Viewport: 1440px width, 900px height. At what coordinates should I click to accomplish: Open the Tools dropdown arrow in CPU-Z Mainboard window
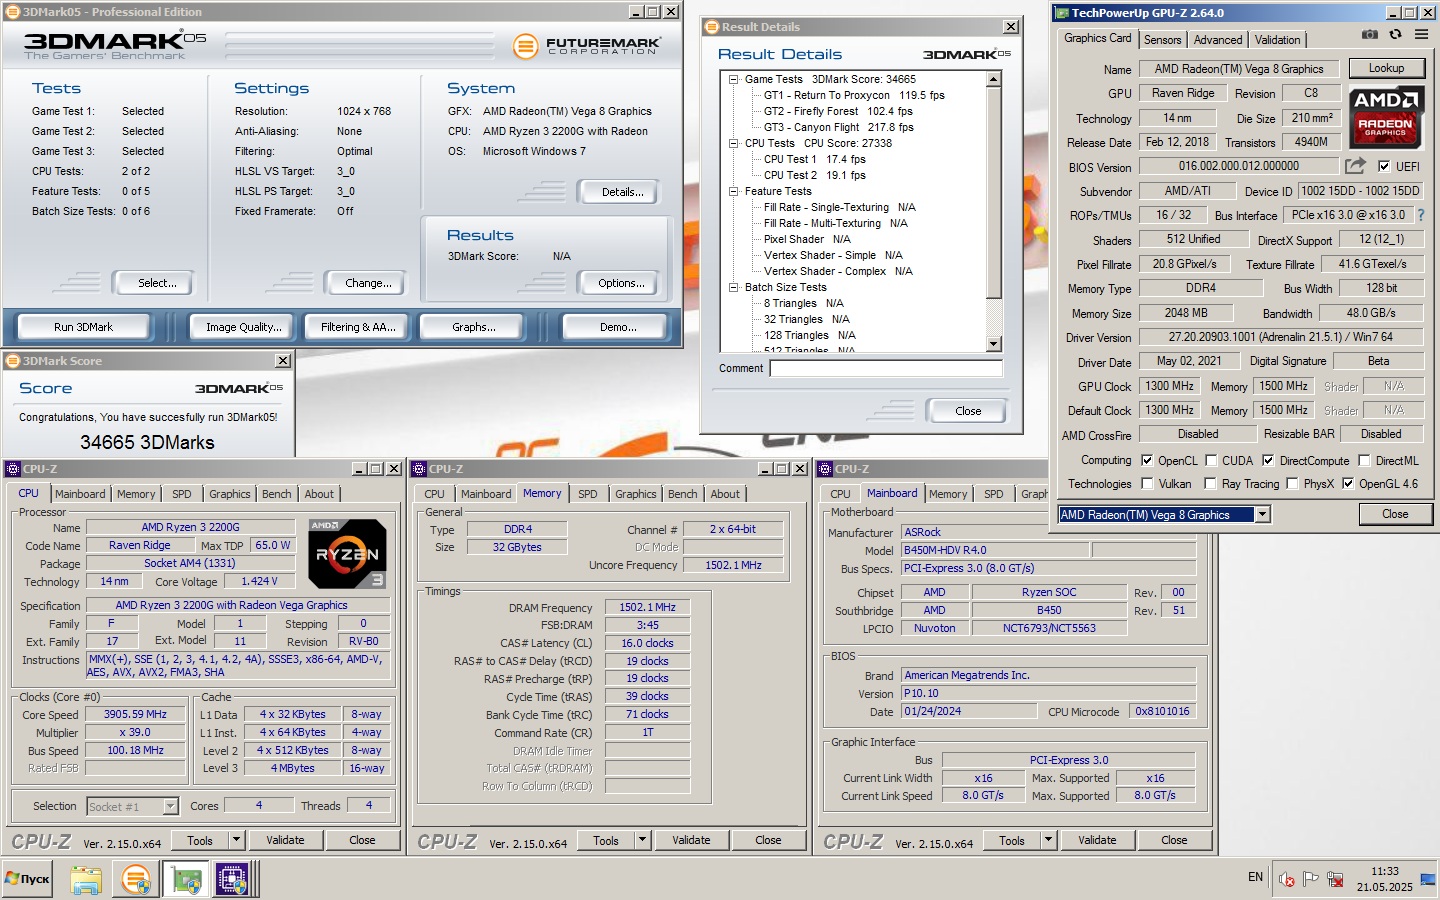pos(1048,840)
